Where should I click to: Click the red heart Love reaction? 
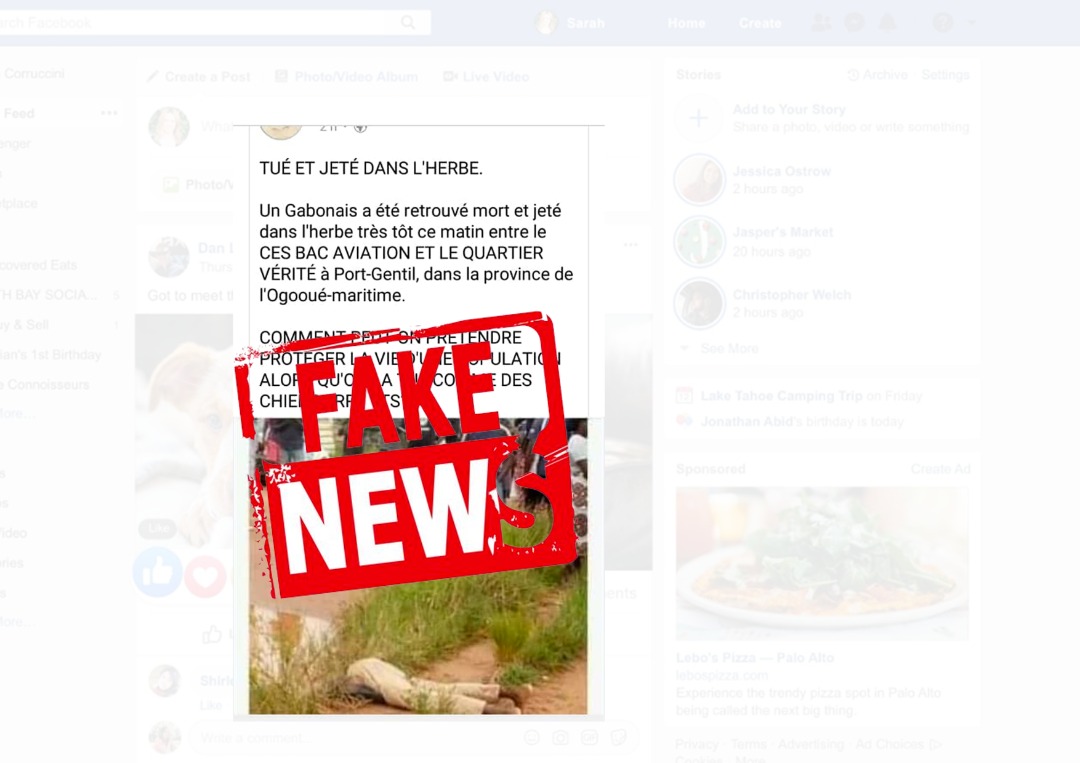tap(205, 574)
